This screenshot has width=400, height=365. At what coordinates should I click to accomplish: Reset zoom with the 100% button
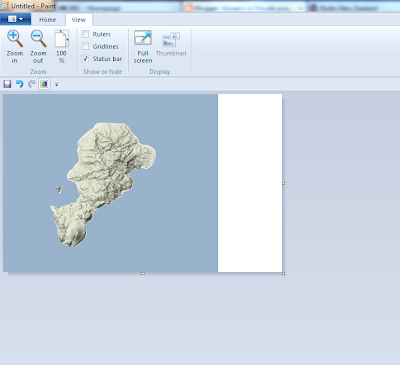point(61,47)
